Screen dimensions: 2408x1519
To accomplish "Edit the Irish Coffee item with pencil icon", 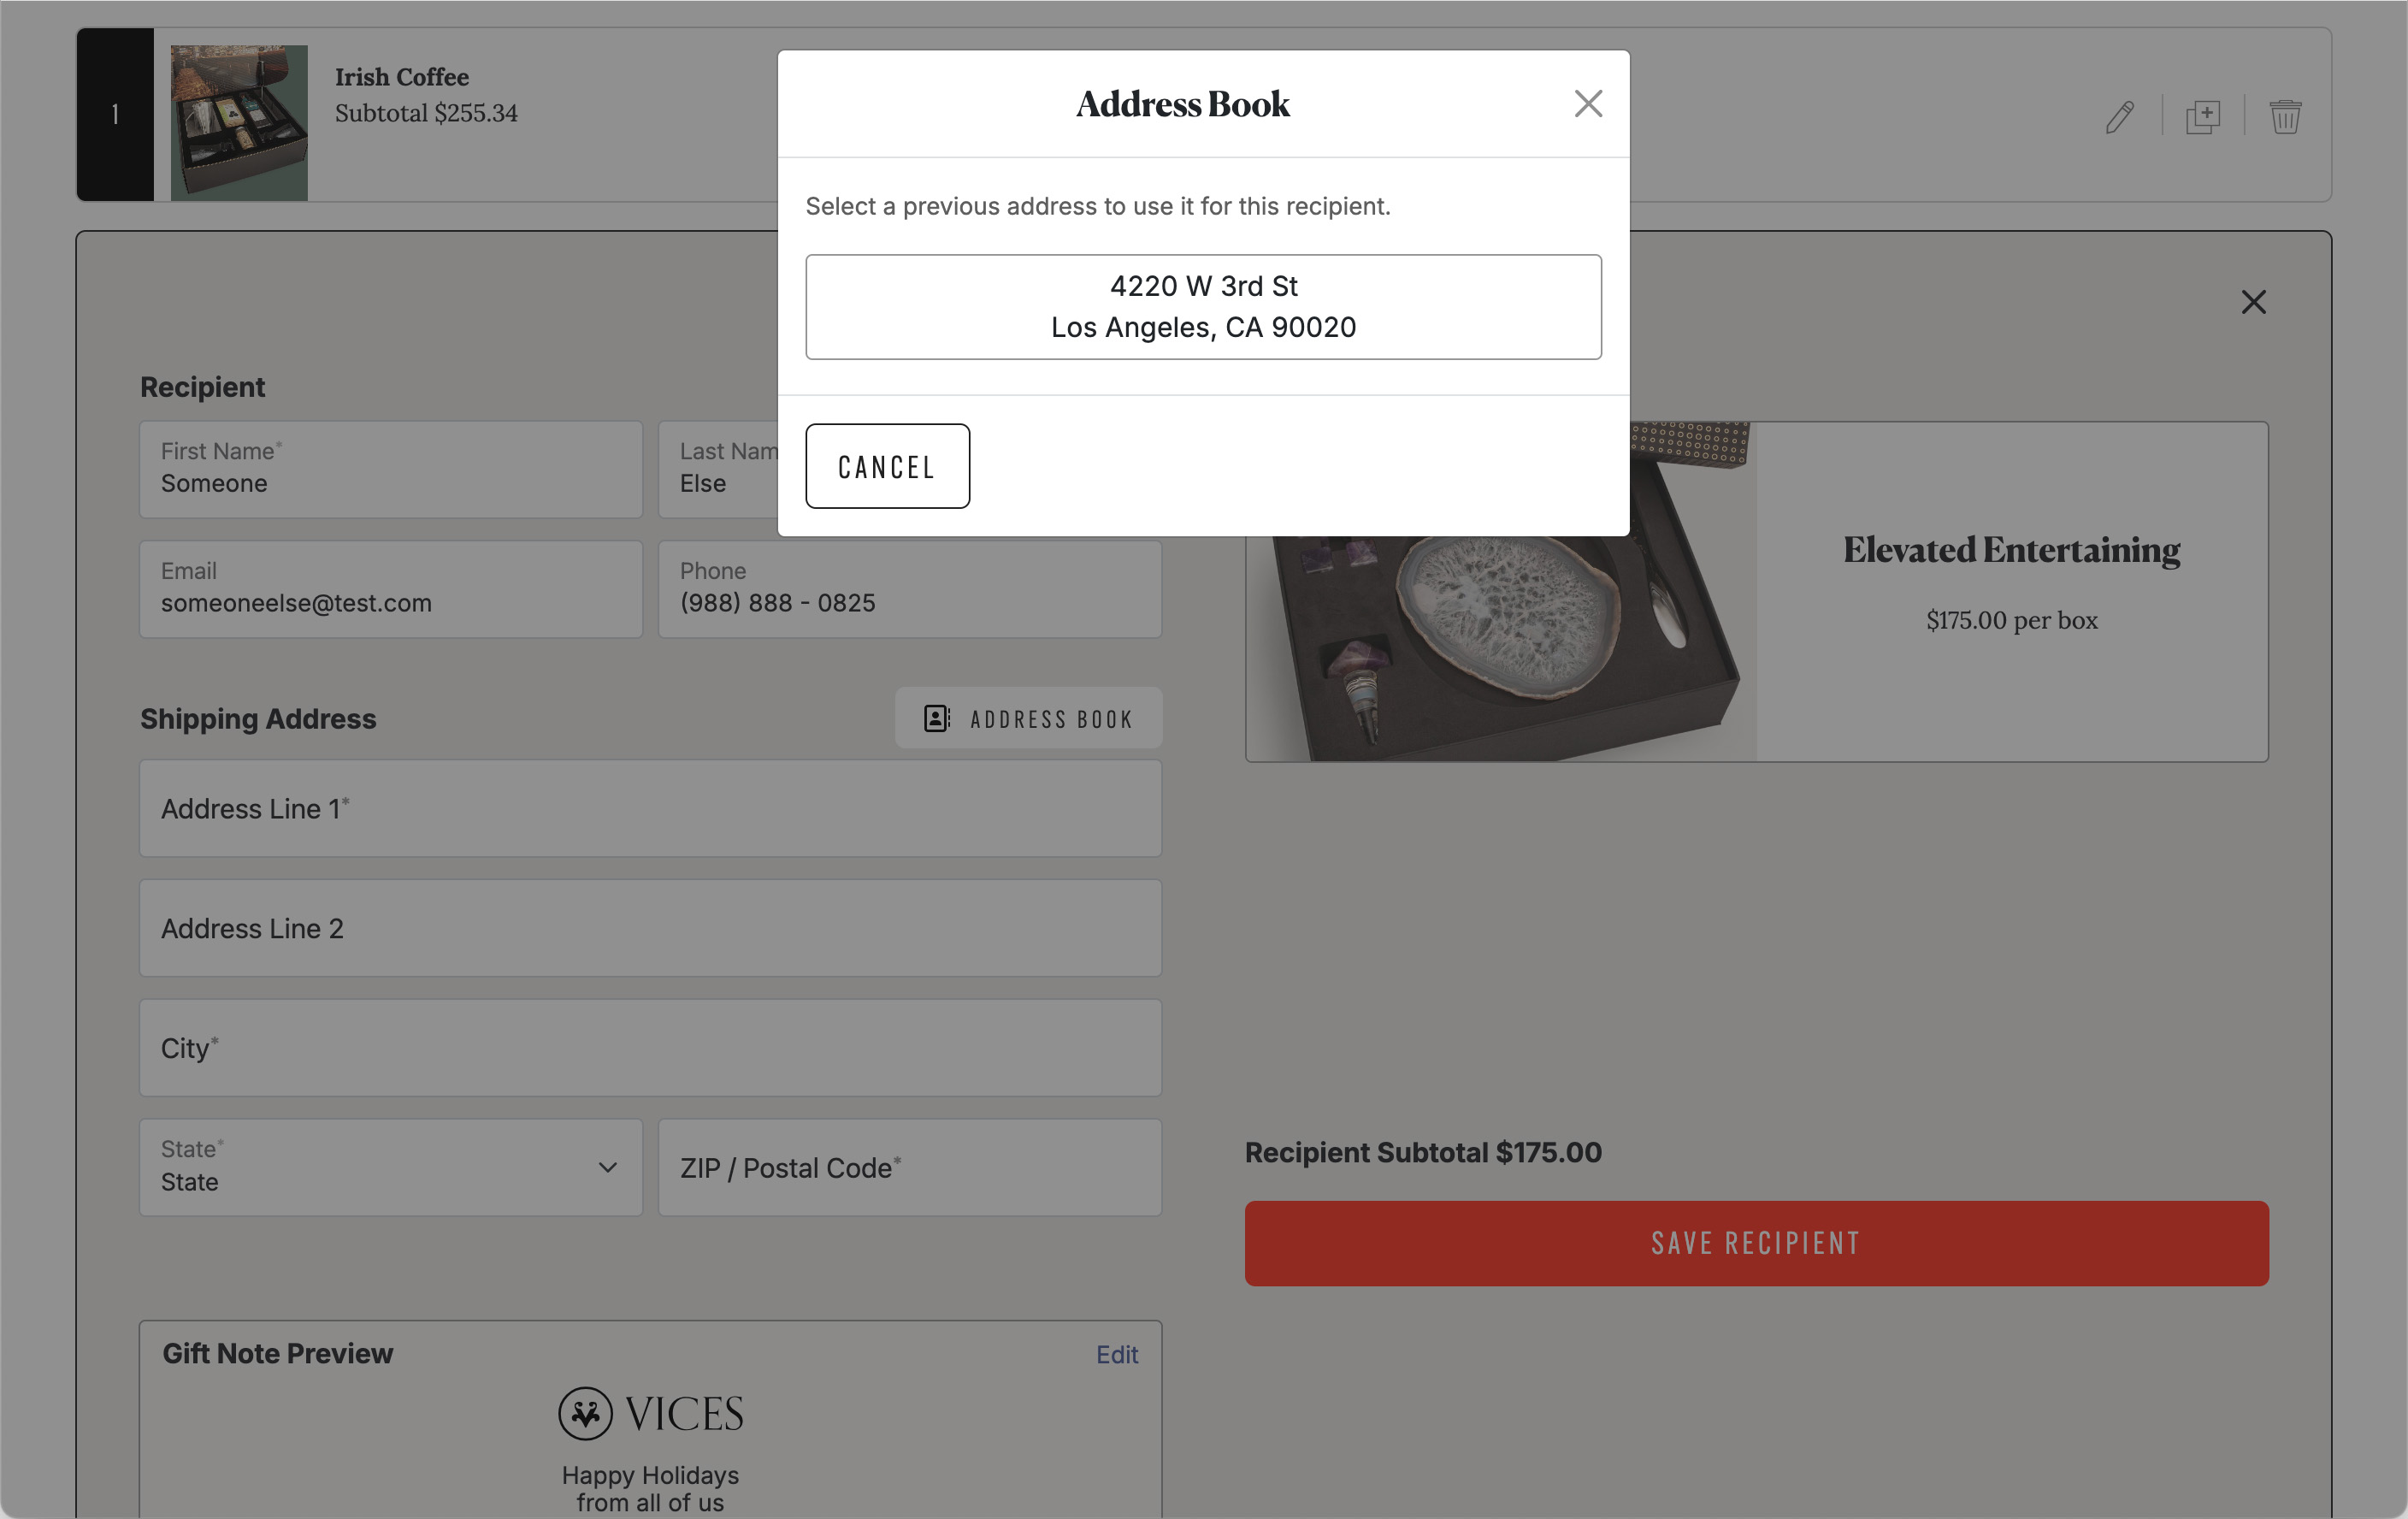I will pos(2119,116).
